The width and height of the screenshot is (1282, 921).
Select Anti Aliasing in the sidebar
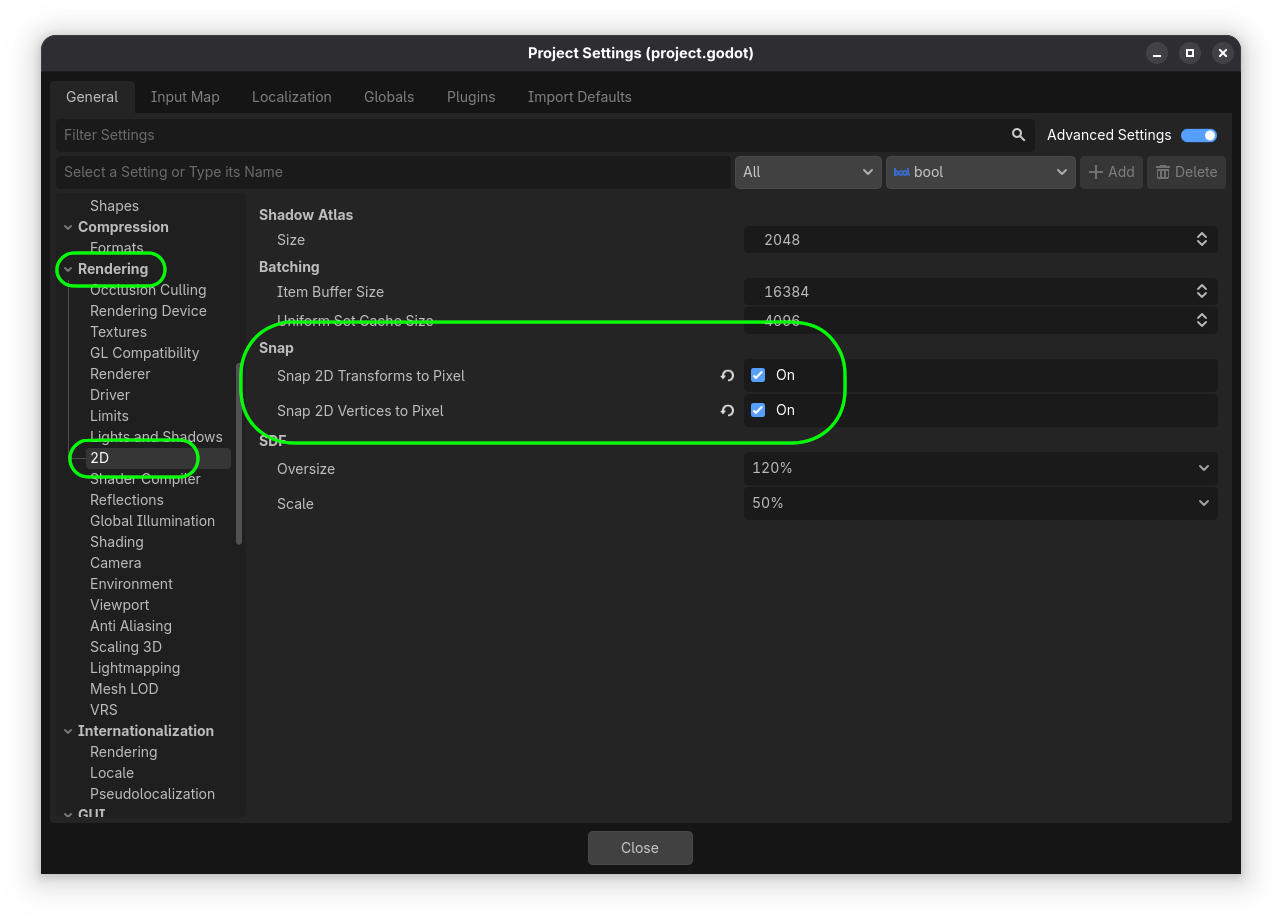coord(131,626)
